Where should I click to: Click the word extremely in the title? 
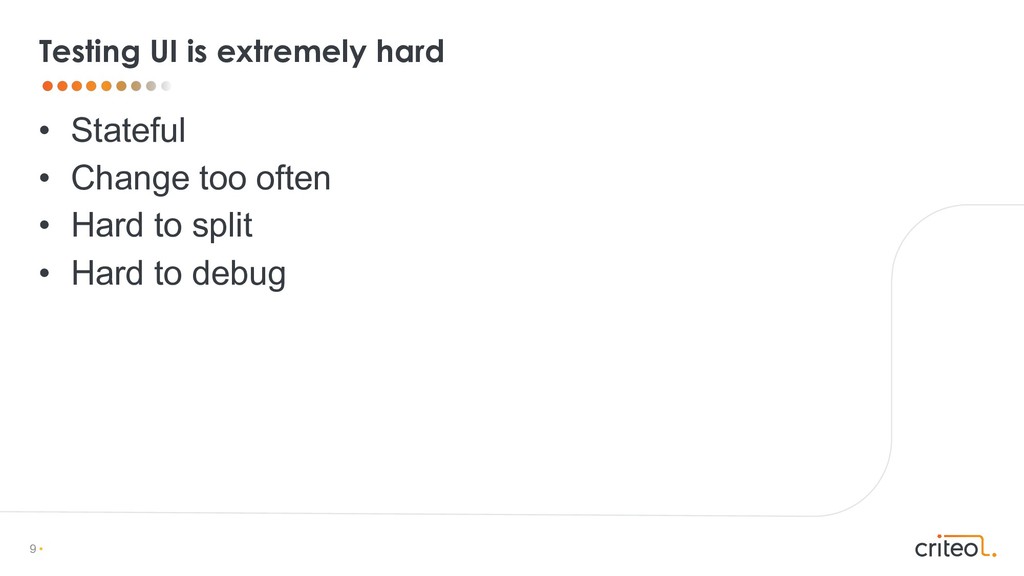point(291,52)
